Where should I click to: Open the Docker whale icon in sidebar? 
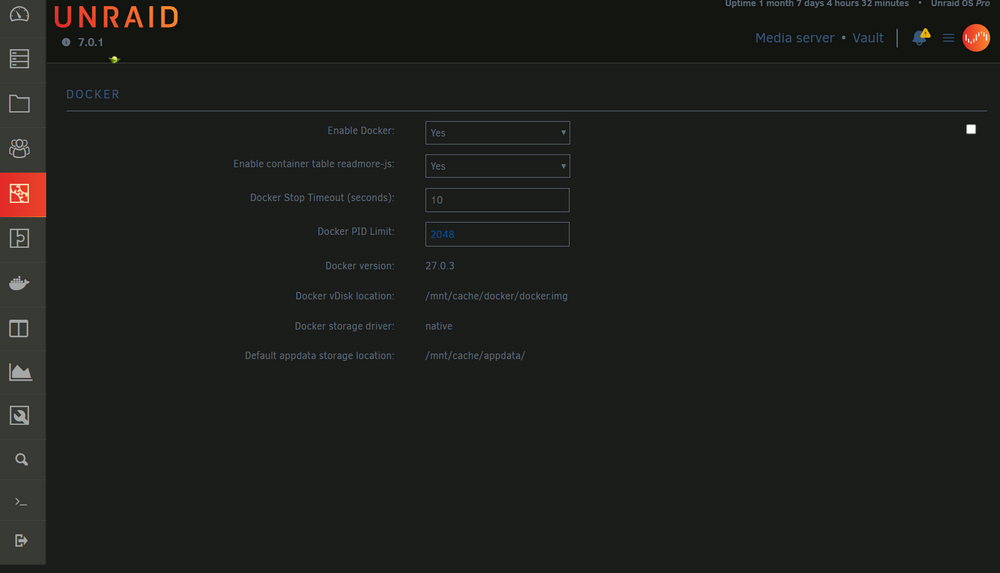point(19,283)
